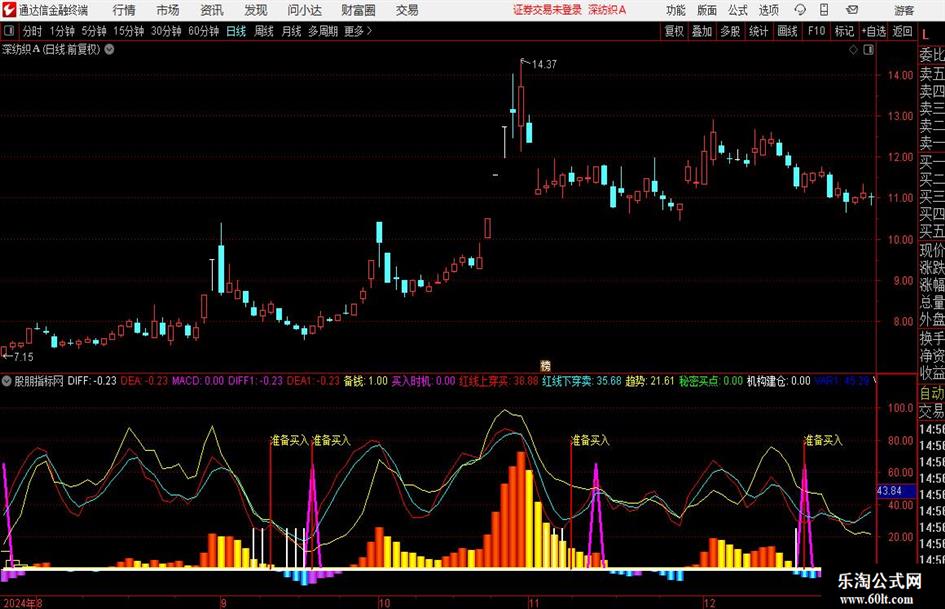945x609 pixels.
Task: Switch to the 多周期 tab
Action: point(323,31)
